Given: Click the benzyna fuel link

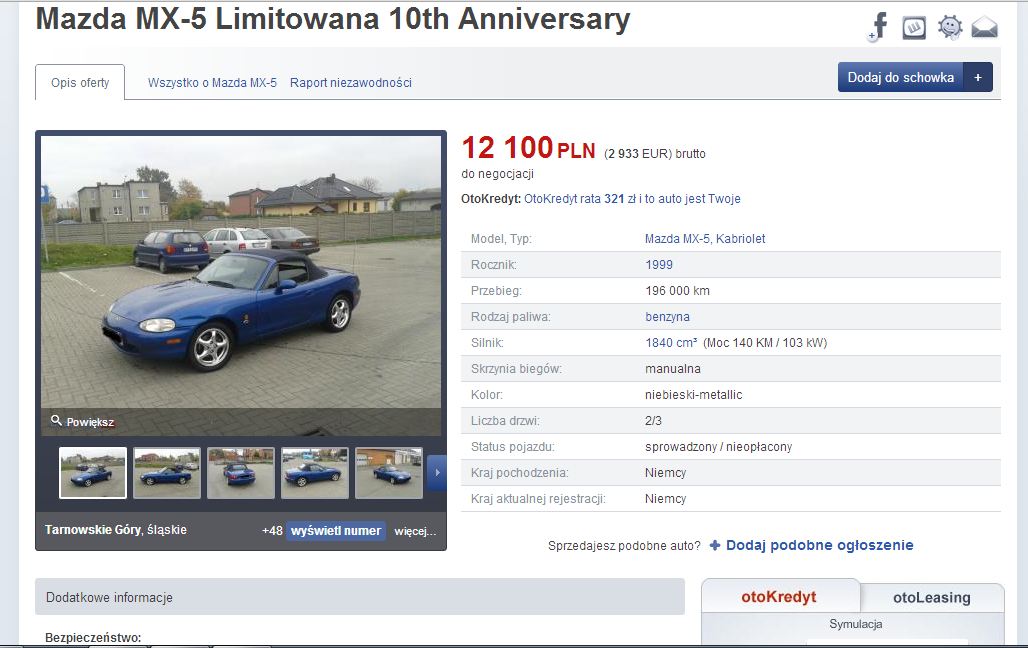Looking at the screenshot, I should (x=667, y=317).
